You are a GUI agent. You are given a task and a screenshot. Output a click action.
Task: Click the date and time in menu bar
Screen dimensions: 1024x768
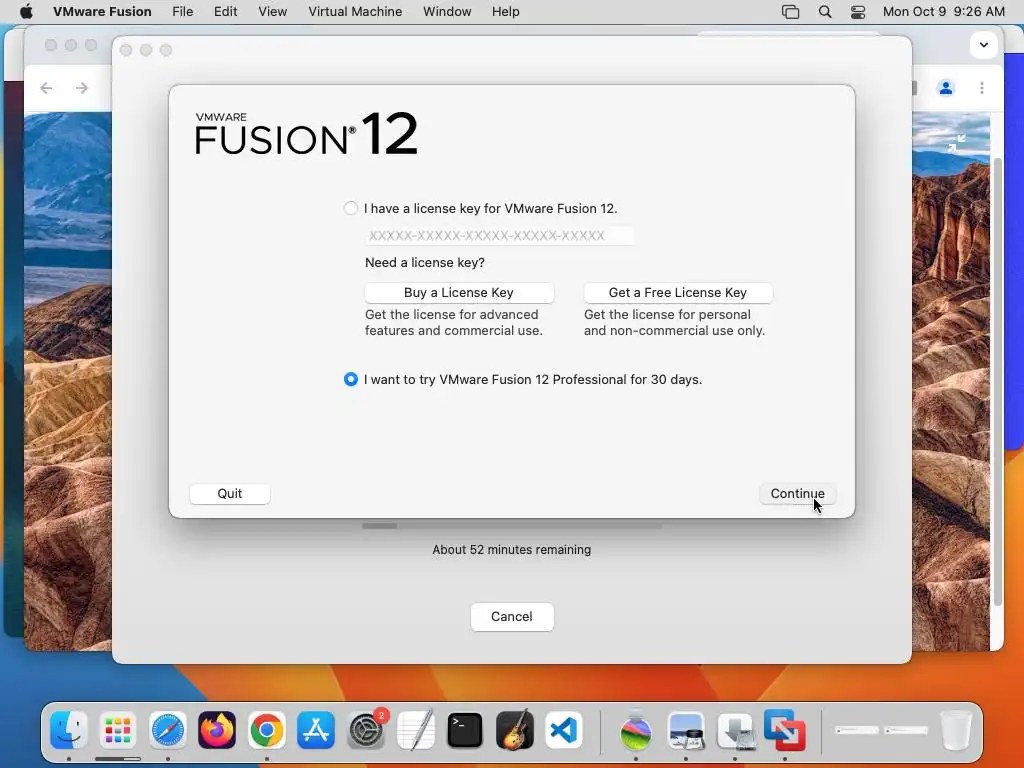tap(944, 11)
